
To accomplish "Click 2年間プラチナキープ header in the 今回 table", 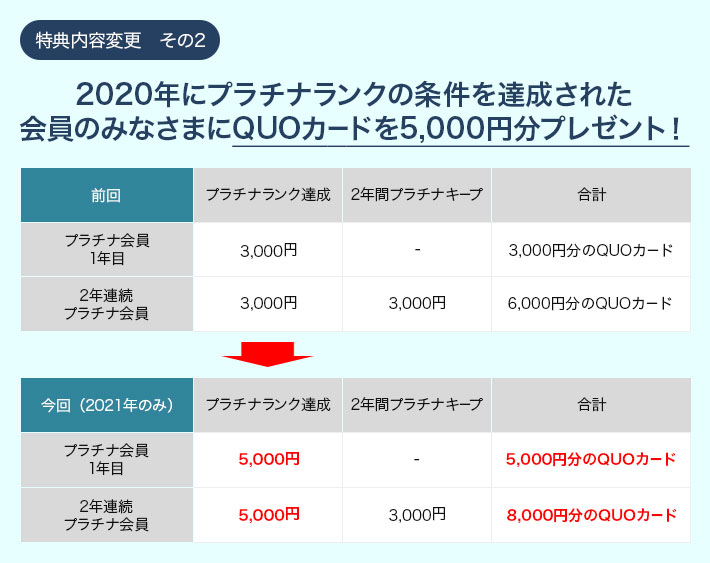I will point(417,405).
